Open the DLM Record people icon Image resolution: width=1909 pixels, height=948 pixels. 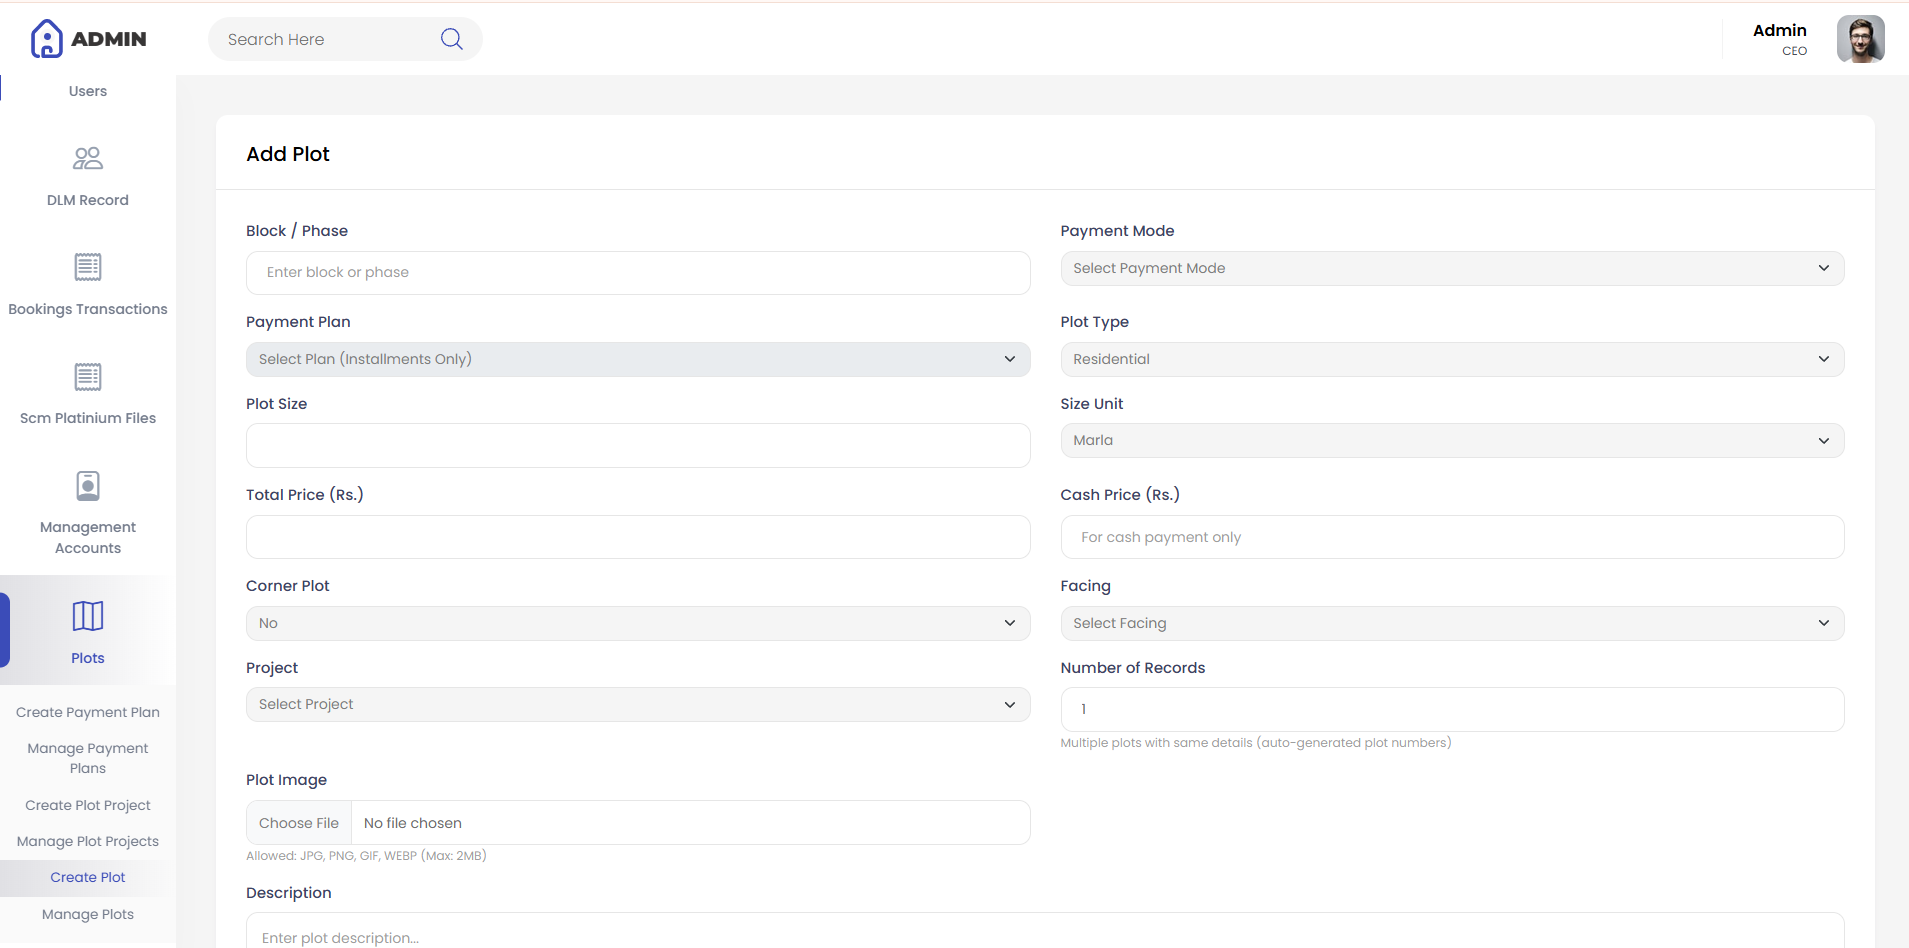[x=88, y=158]
